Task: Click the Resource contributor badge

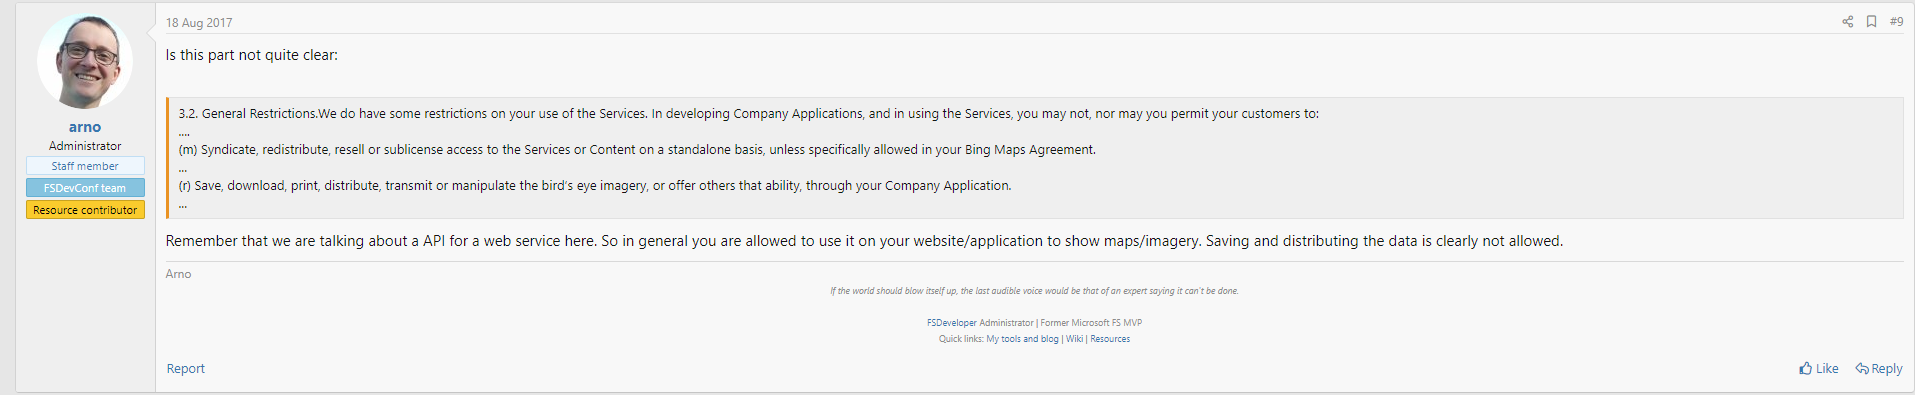Action: pos(85,210)
